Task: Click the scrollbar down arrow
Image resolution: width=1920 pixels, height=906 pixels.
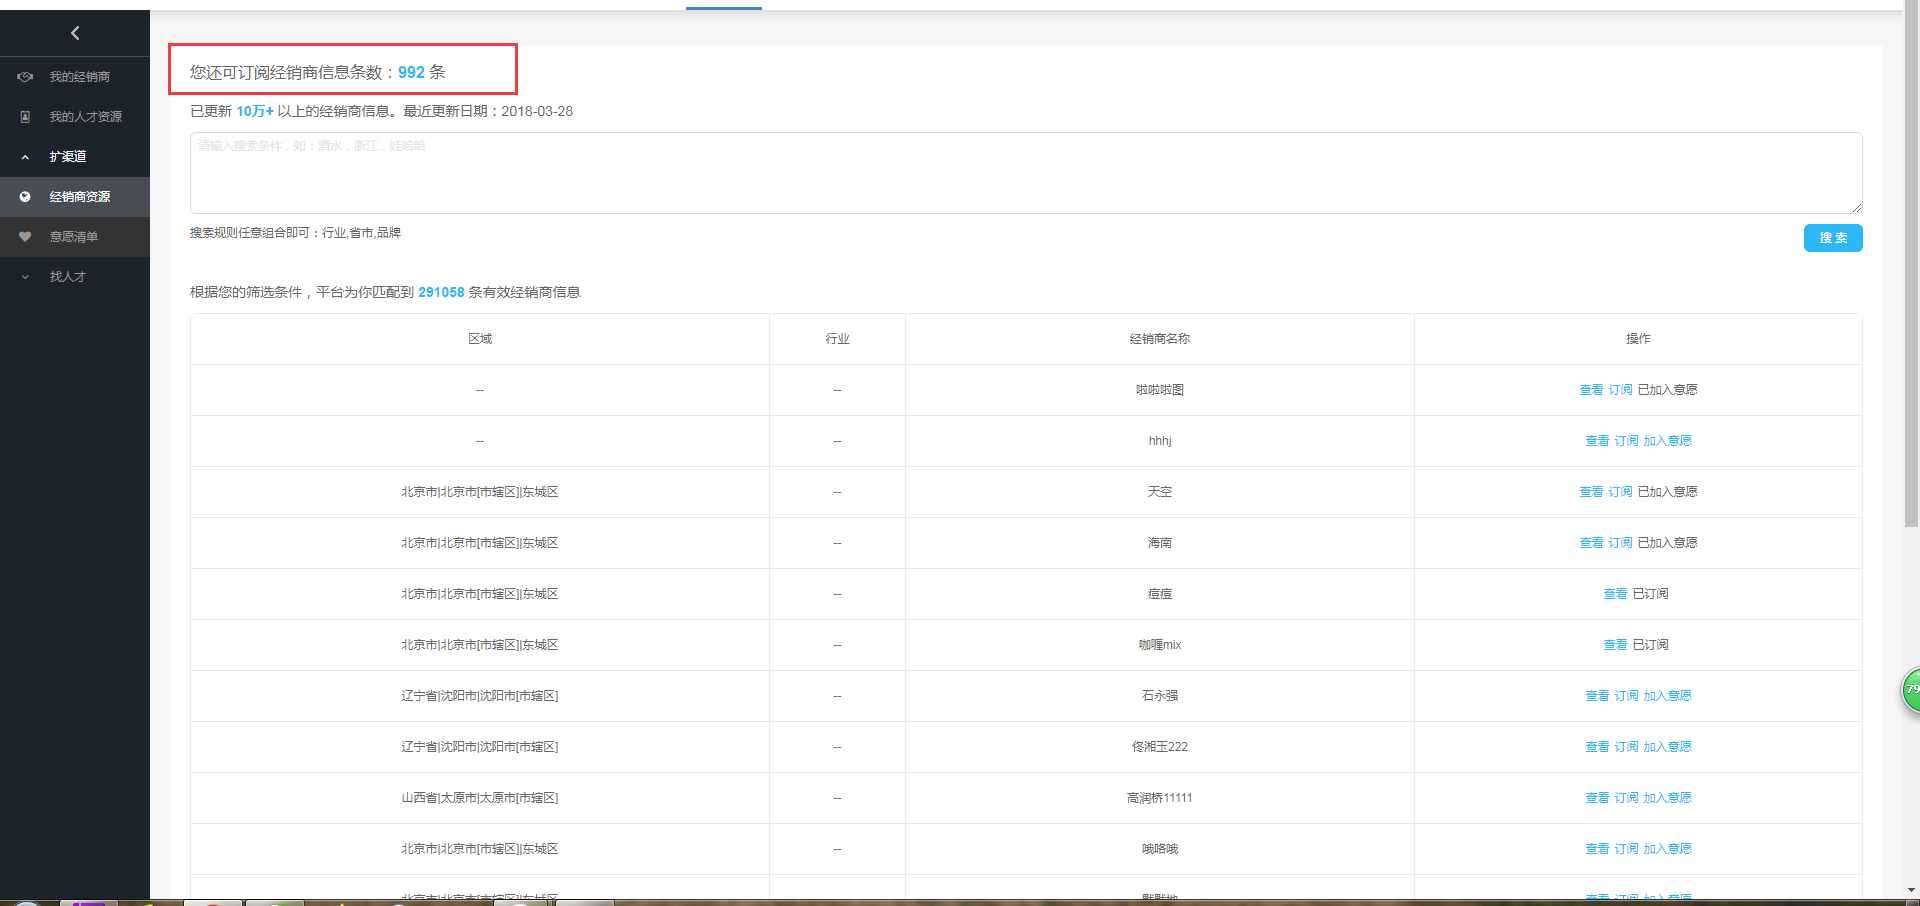Action: pos(1911,889)
